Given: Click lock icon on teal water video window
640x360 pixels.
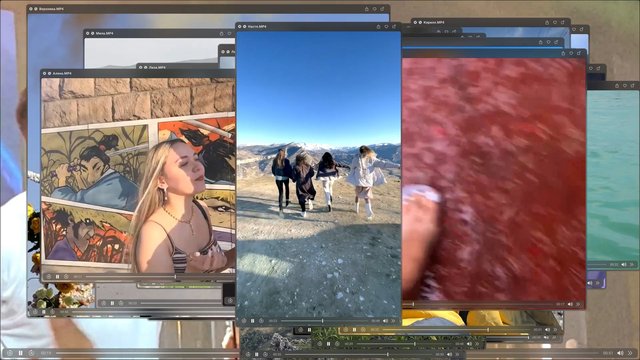Looking at the screenshot, I should [617, 85].
